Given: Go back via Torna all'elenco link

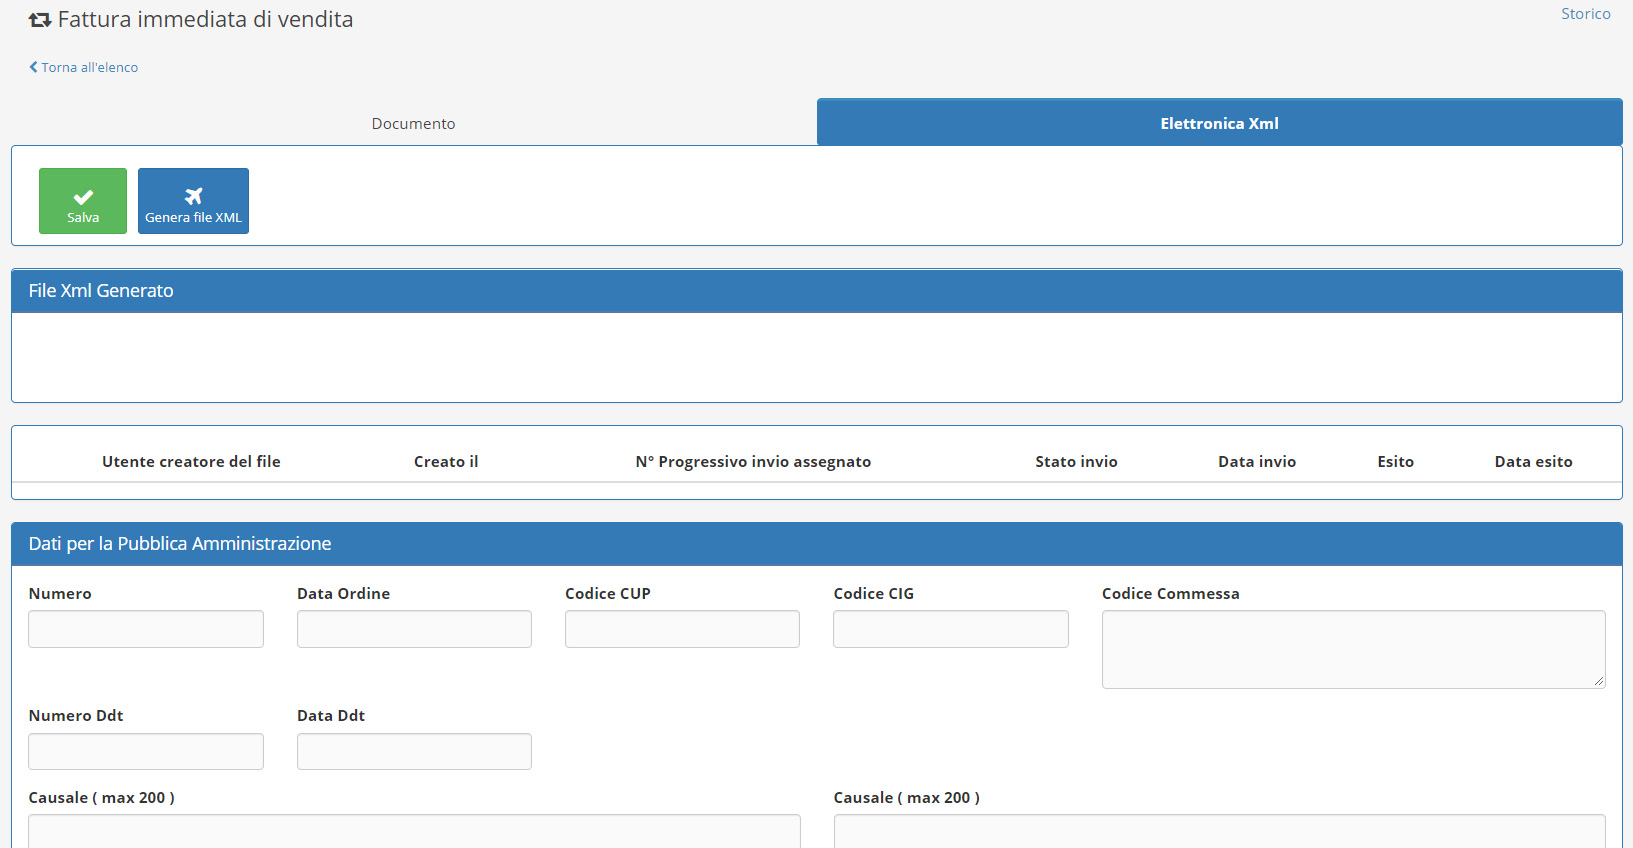Looking at the screenshot, I should coord(84,67).
